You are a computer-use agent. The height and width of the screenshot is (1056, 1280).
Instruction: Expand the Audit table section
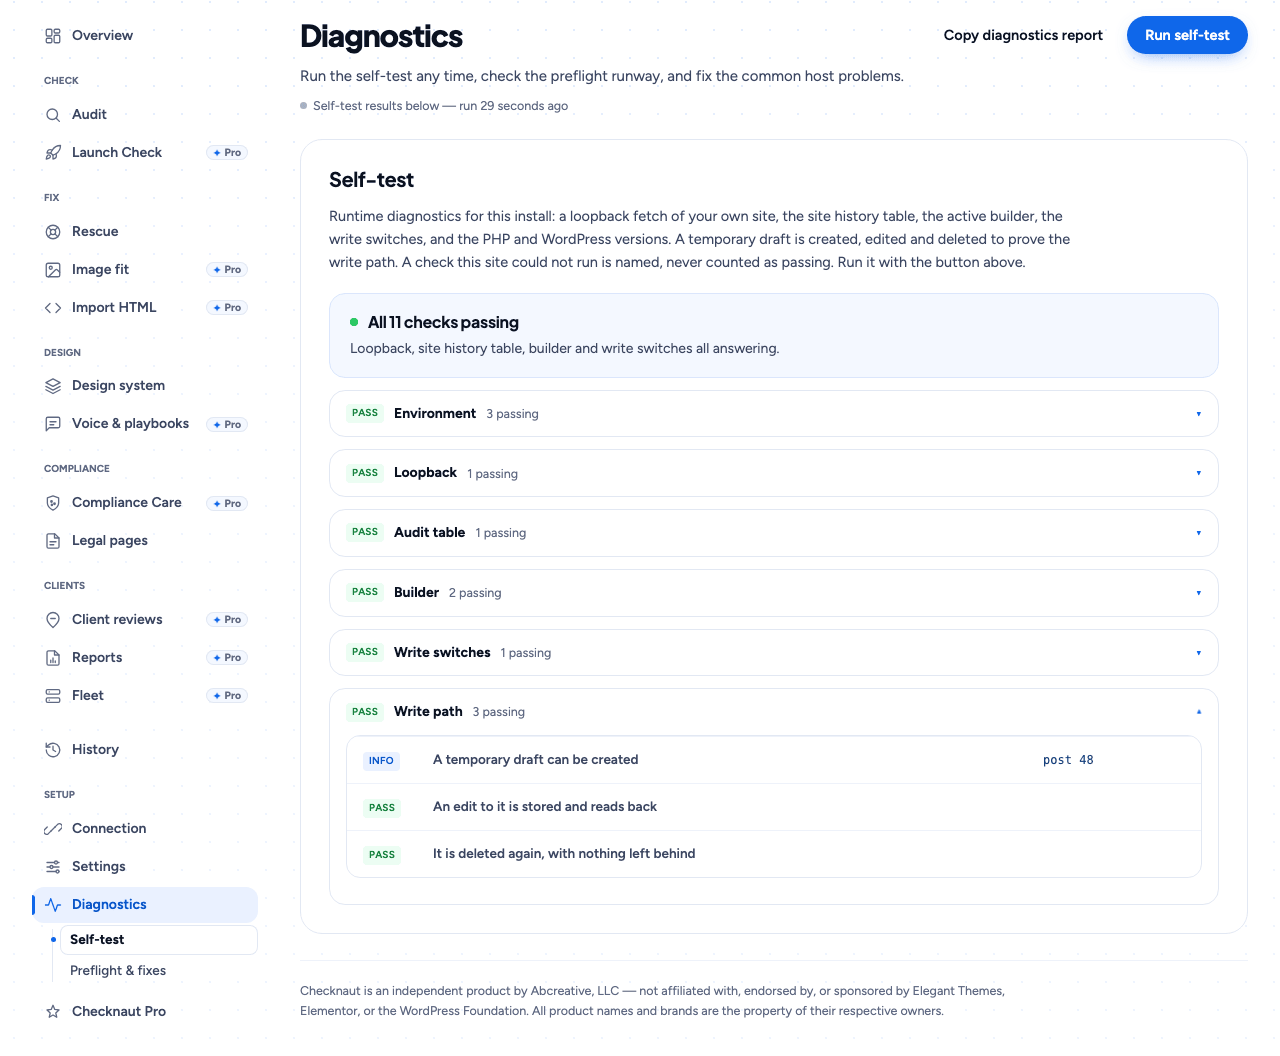774,533
